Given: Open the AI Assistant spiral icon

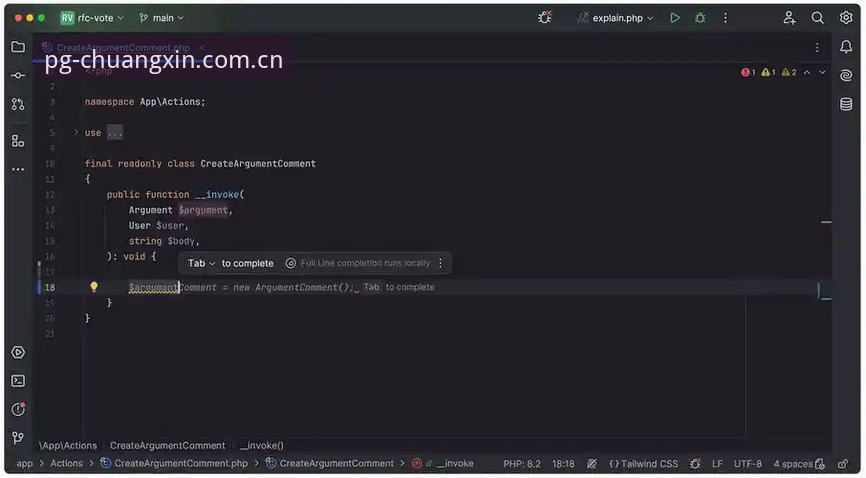Looking at the screenshot, I should tap(846, 75).
